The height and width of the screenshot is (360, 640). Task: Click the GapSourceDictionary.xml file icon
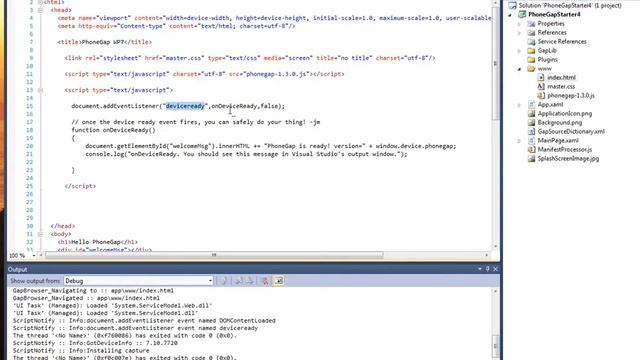coord(531,131)
